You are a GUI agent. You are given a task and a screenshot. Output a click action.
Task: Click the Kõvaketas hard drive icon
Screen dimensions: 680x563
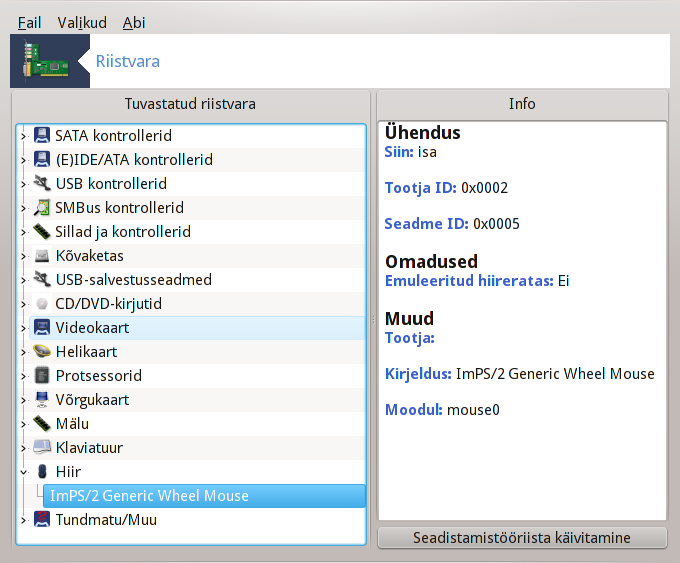click(42, 255)
